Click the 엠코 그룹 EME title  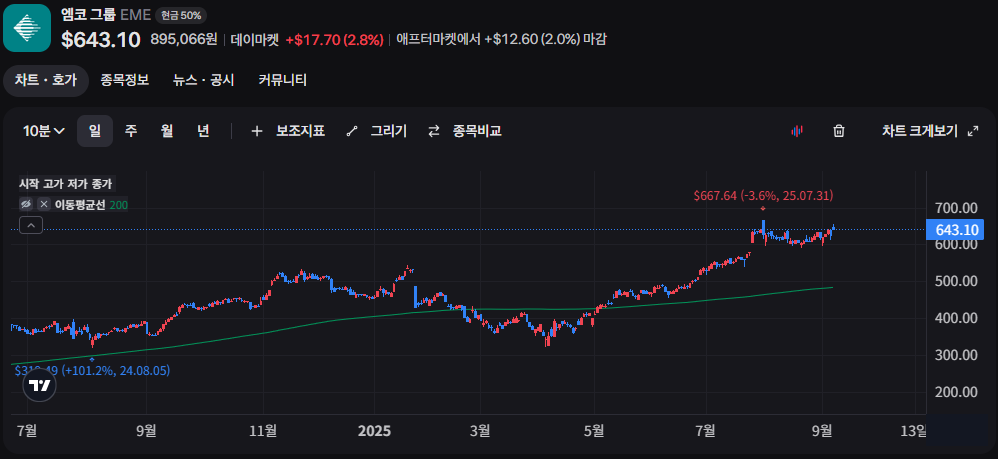point(106,14)
